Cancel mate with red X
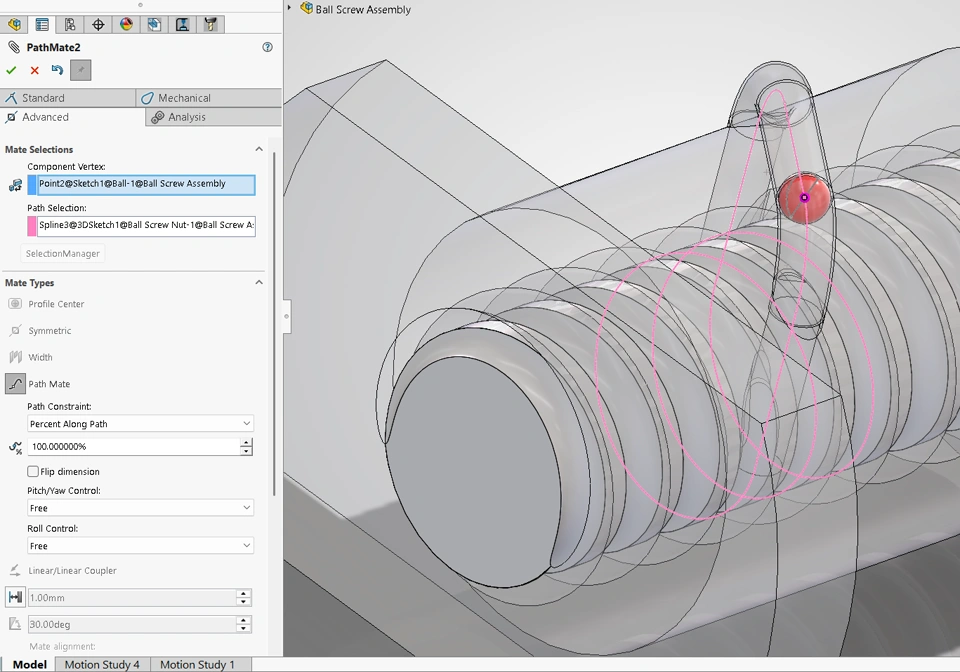Viewport: 960px width, 672px height. 35,70
